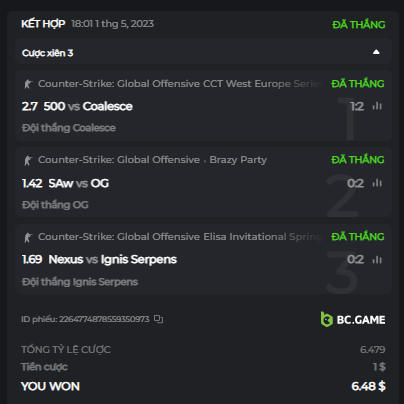Screen dimensions: 404x404
Task: Click the 1:2 score of first match
Action: [357, 106]
